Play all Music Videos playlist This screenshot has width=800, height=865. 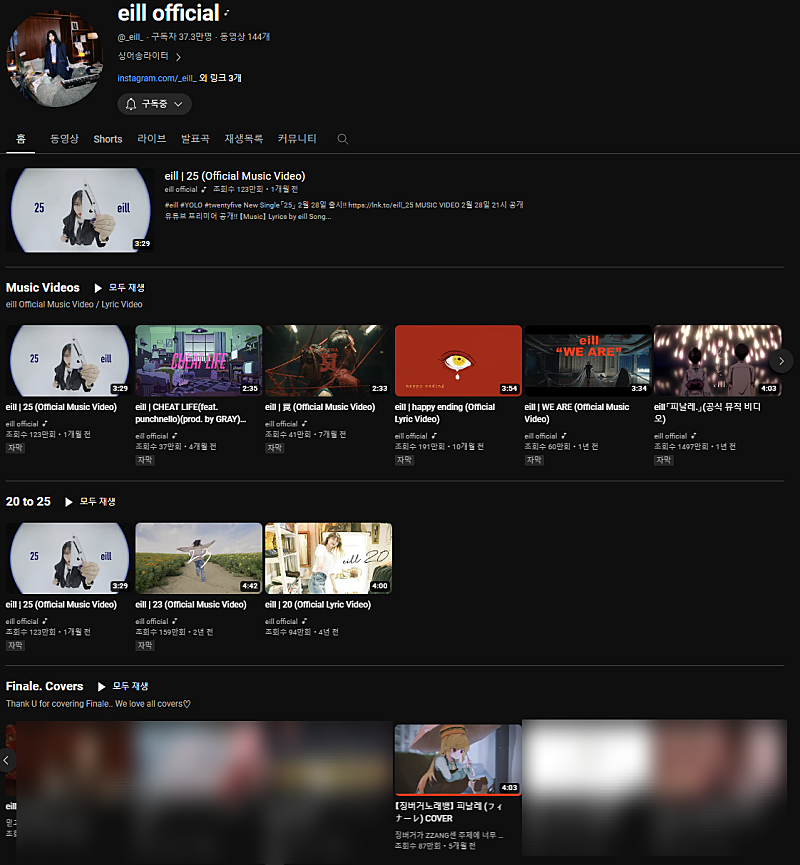(119, 288)
